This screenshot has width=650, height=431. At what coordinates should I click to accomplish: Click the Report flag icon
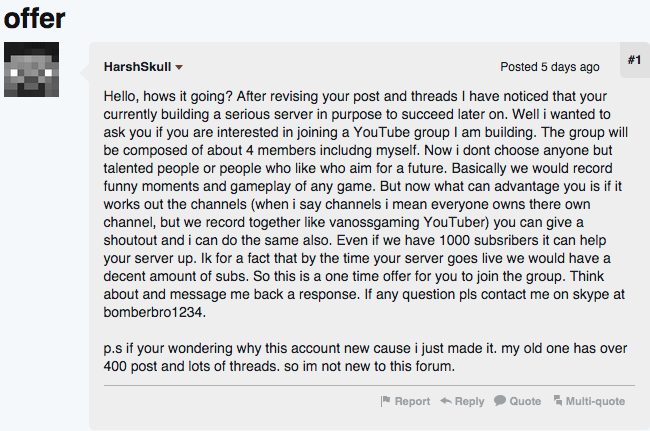pos(384,401)
